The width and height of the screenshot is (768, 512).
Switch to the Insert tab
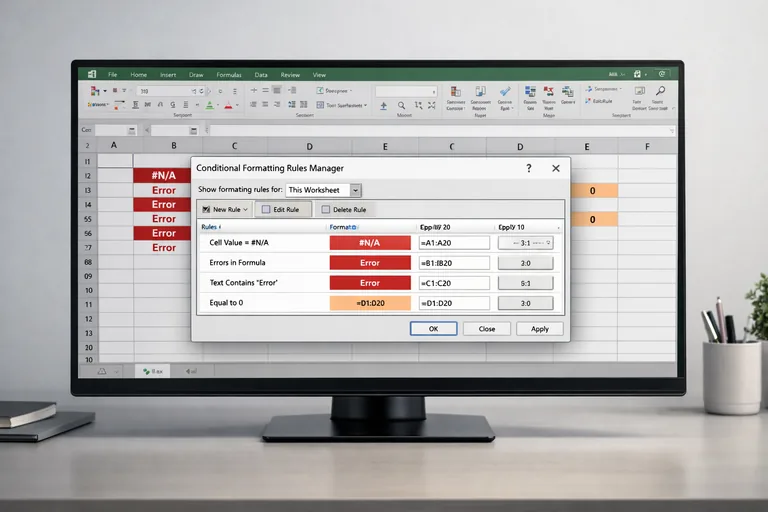click(168, 74)
